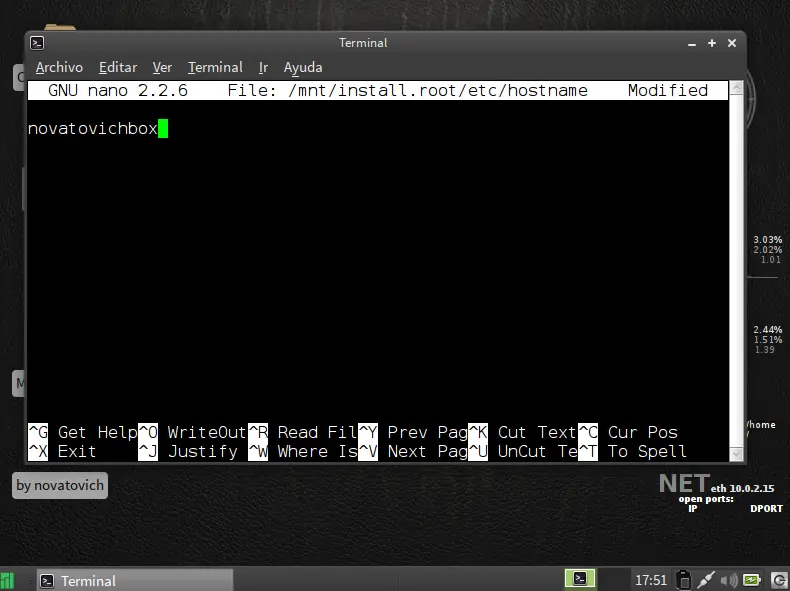Click the ^W Where Is shortcut
The width and height of the screenshot is (790, 591).
303,451
